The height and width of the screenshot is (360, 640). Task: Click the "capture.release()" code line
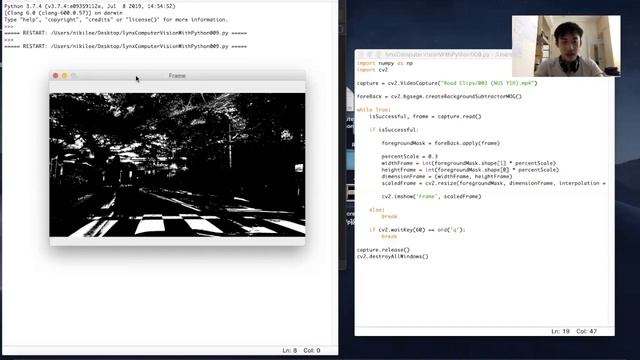tap(383, 250)
